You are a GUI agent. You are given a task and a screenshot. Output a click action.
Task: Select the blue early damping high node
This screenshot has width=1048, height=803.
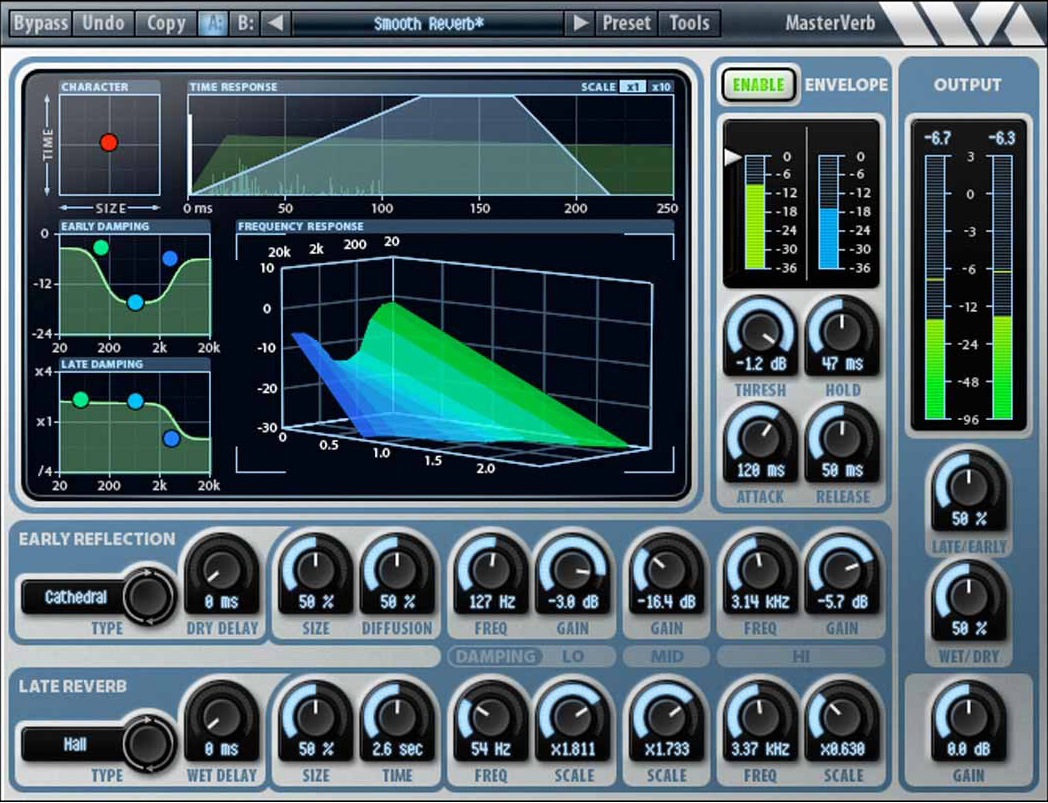click(170, 258)
